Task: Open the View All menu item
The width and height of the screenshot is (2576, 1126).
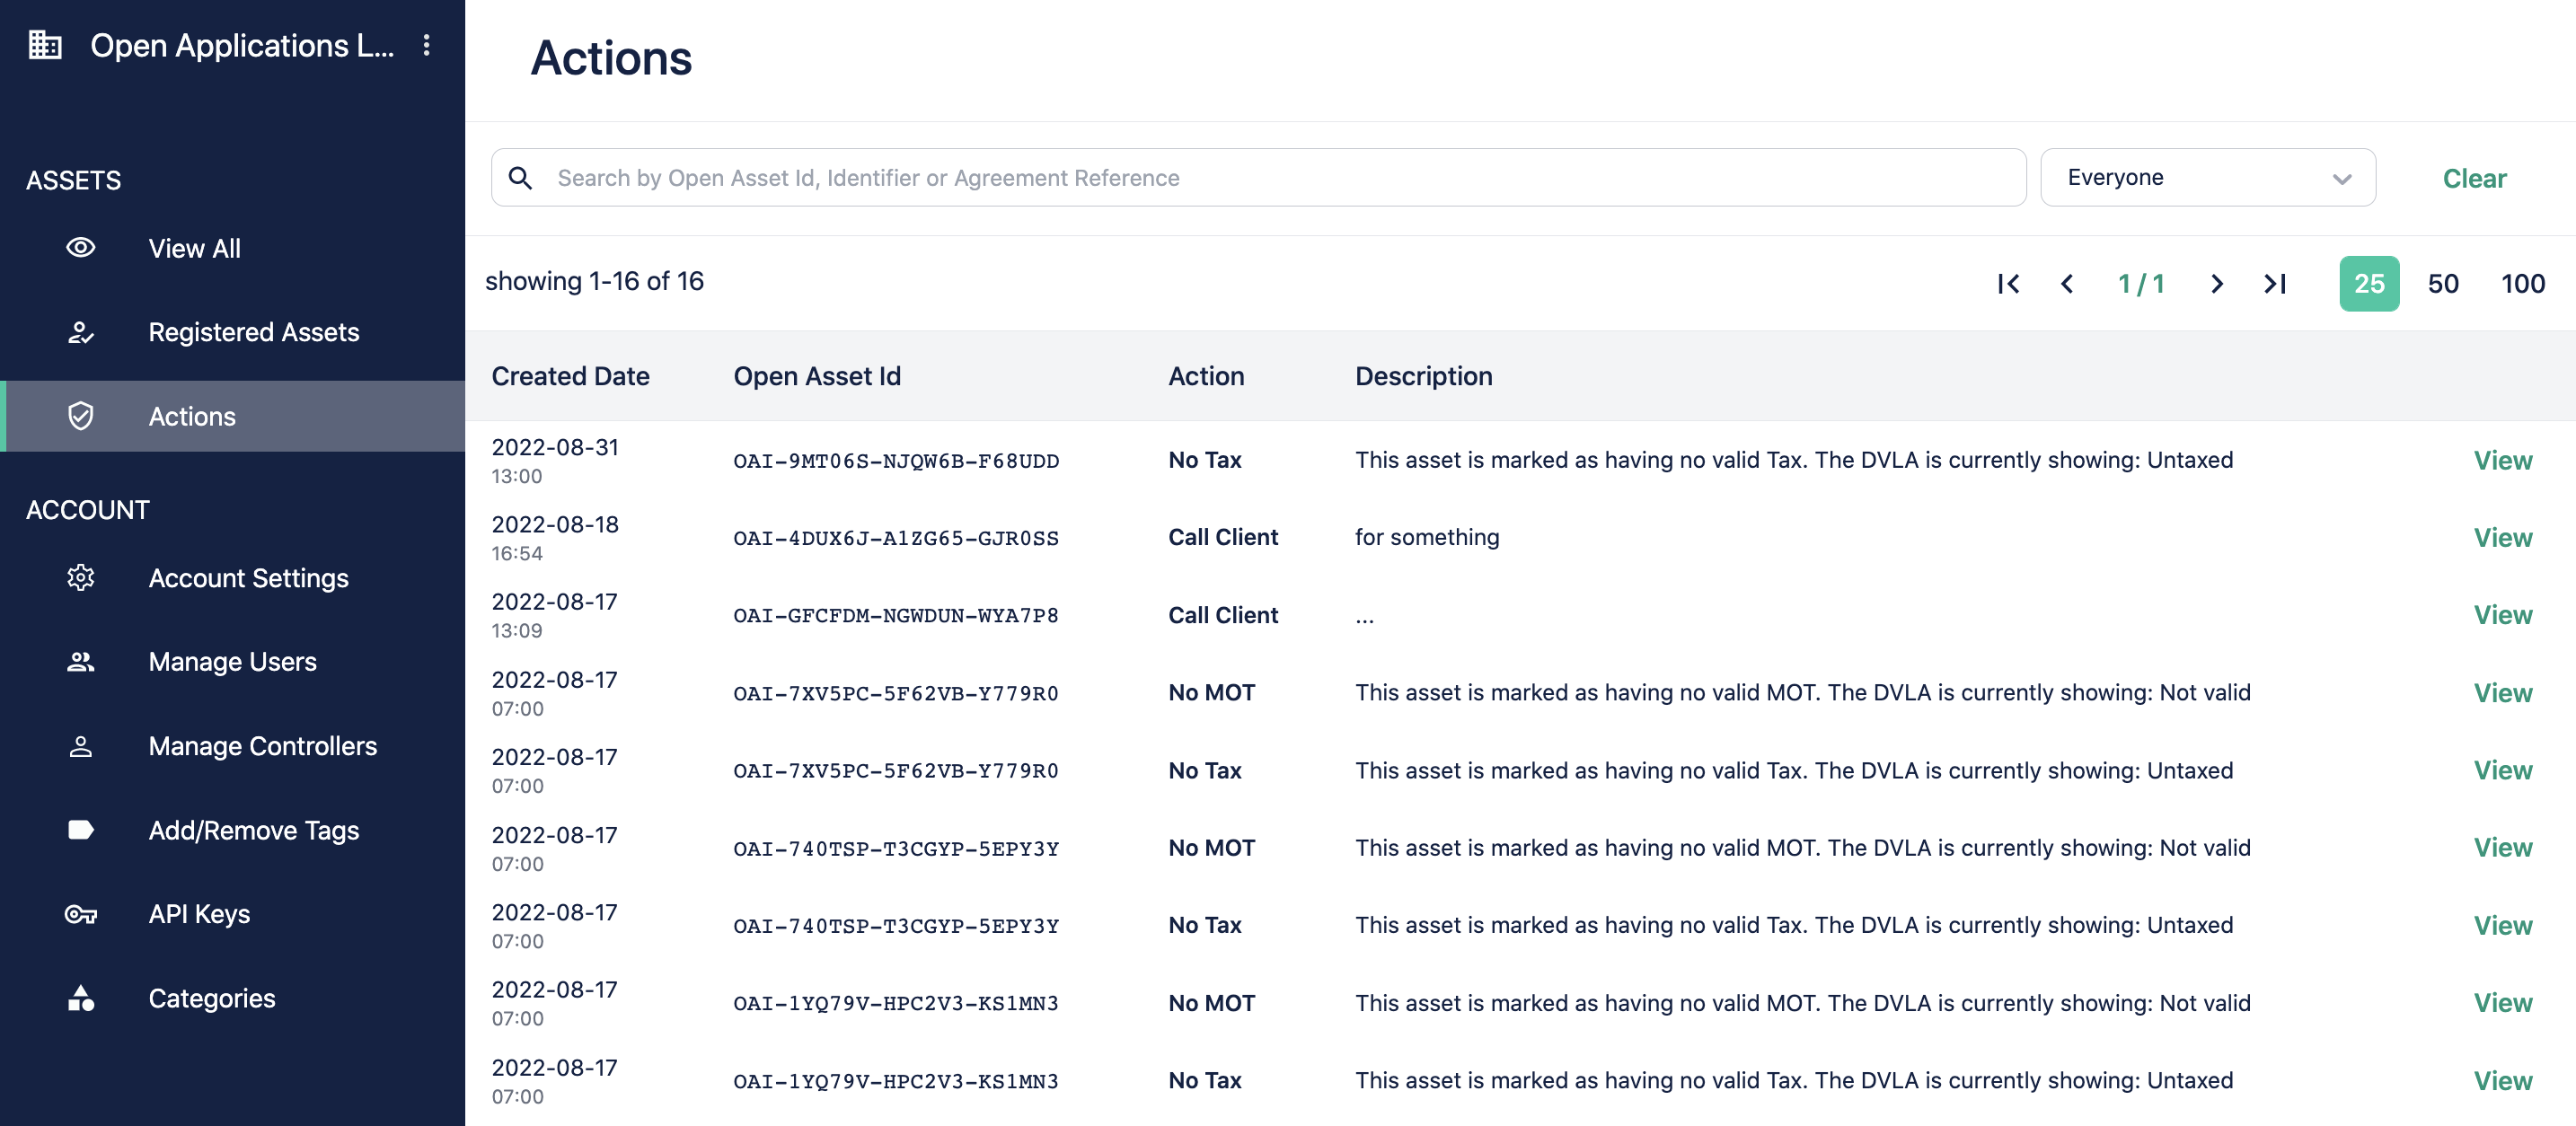Action: (x=233, y=248)
